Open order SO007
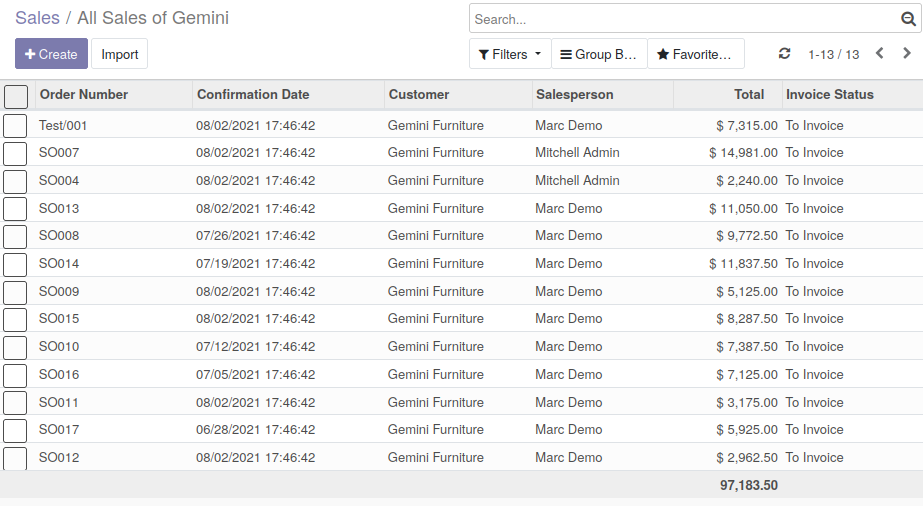The width and height of the screenshot is (923, 506). pyautogui.click(x=59, y=152)
